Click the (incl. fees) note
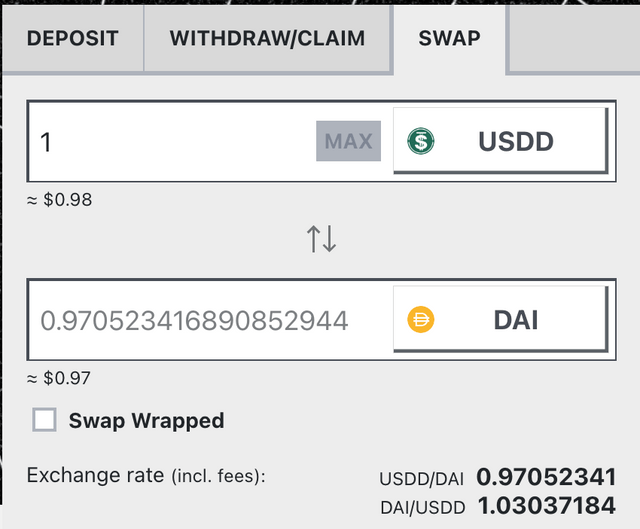The width and height of the screenshot is (640, 529). (217, 476)
